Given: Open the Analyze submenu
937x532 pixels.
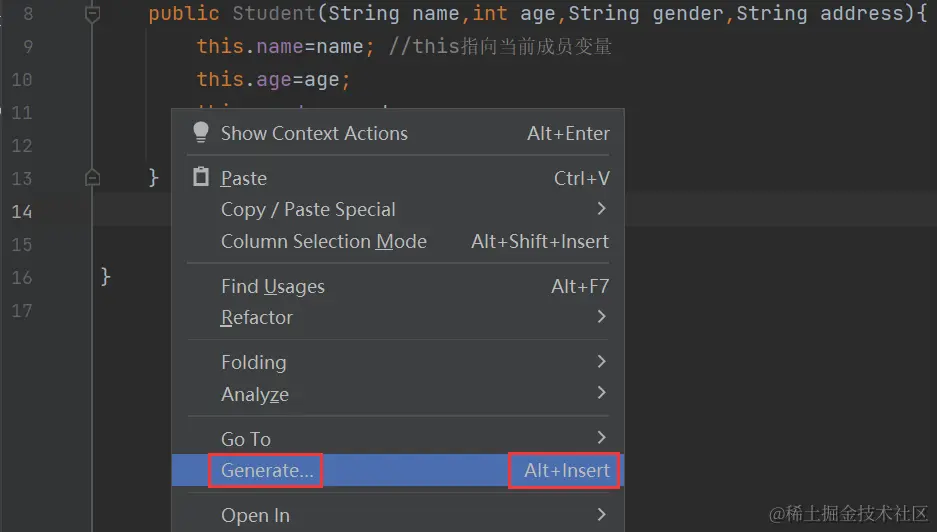Looking at the screenshot, I should click(x=254, y=394).
